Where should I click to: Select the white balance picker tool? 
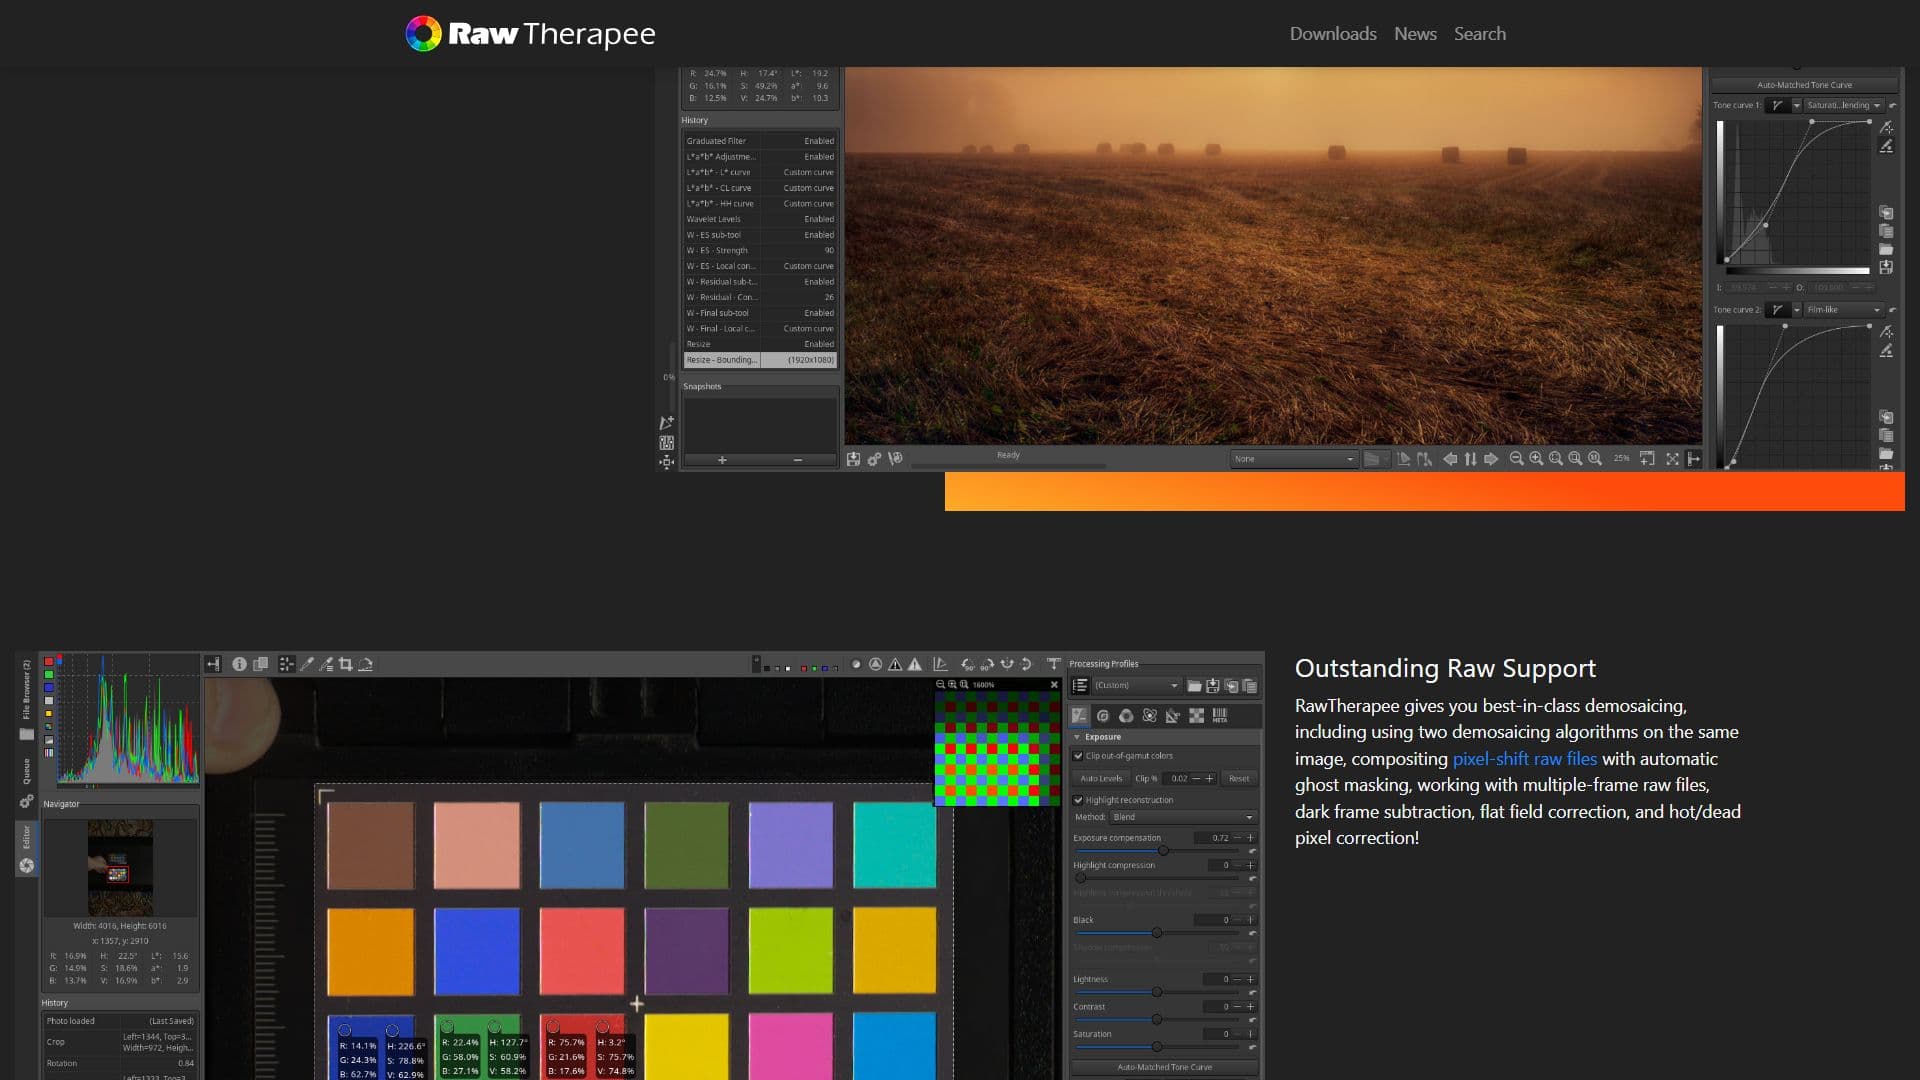pyautogui.click(x=307, y=664)
